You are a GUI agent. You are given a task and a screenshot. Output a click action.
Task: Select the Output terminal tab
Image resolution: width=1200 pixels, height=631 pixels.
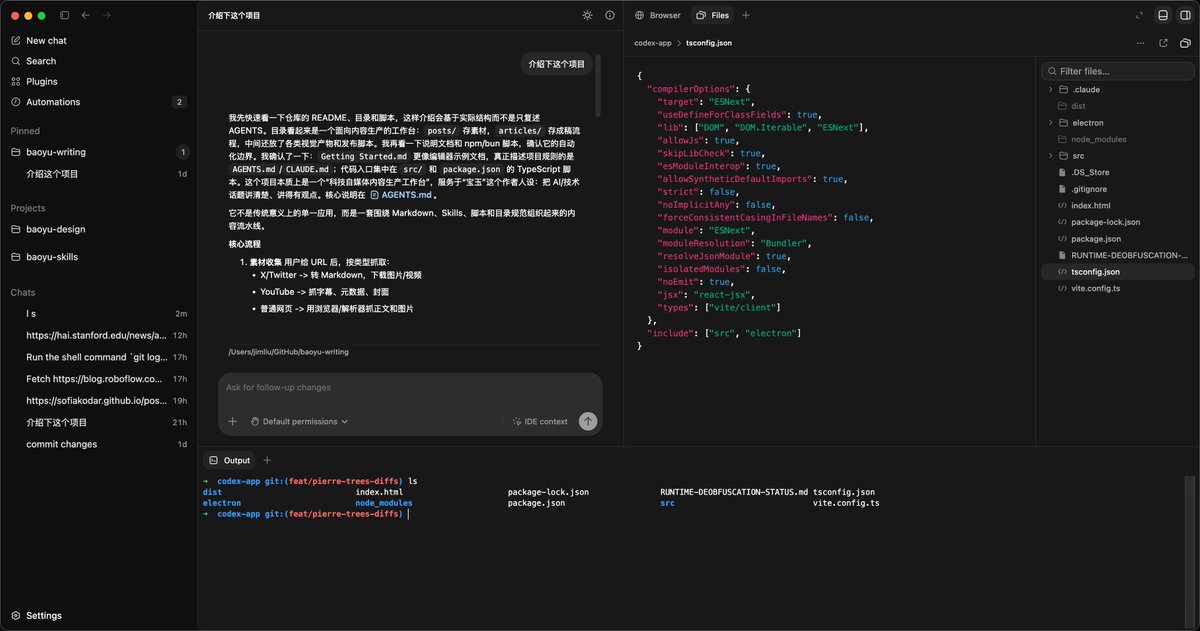(x=229, y=460)
